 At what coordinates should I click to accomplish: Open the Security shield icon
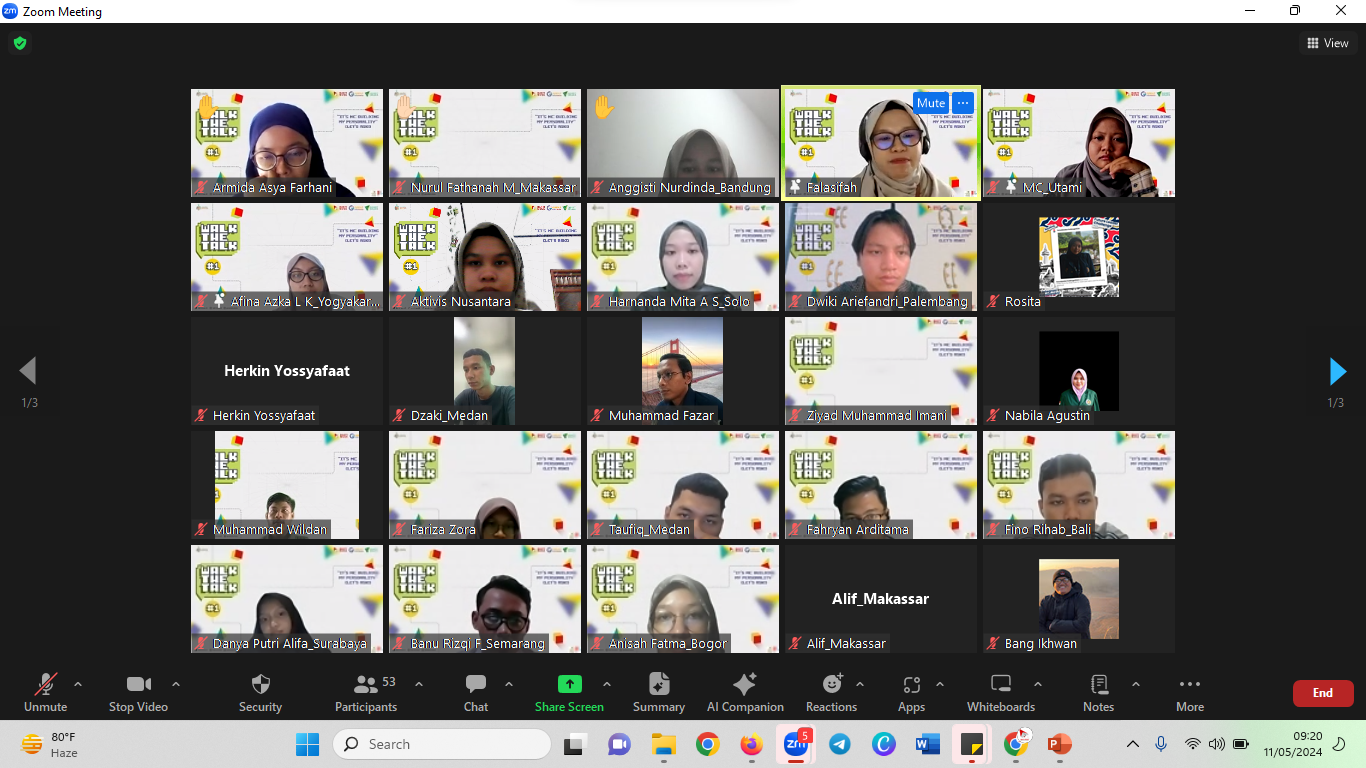[260, 685]
